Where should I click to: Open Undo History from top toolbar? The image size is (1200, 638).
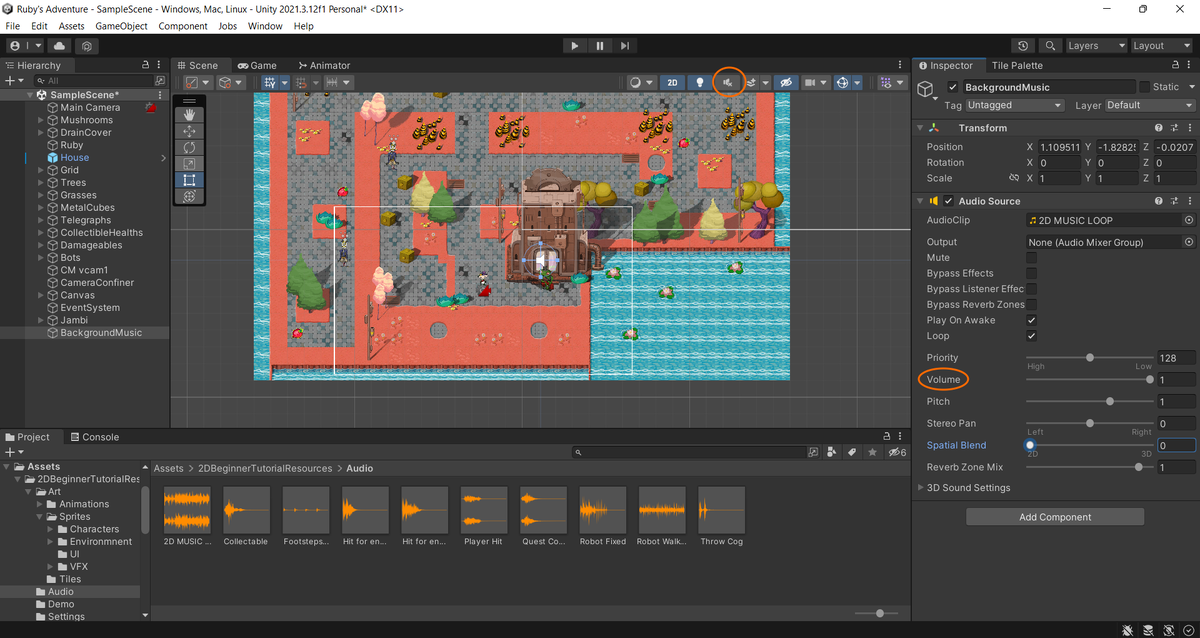1022,46
